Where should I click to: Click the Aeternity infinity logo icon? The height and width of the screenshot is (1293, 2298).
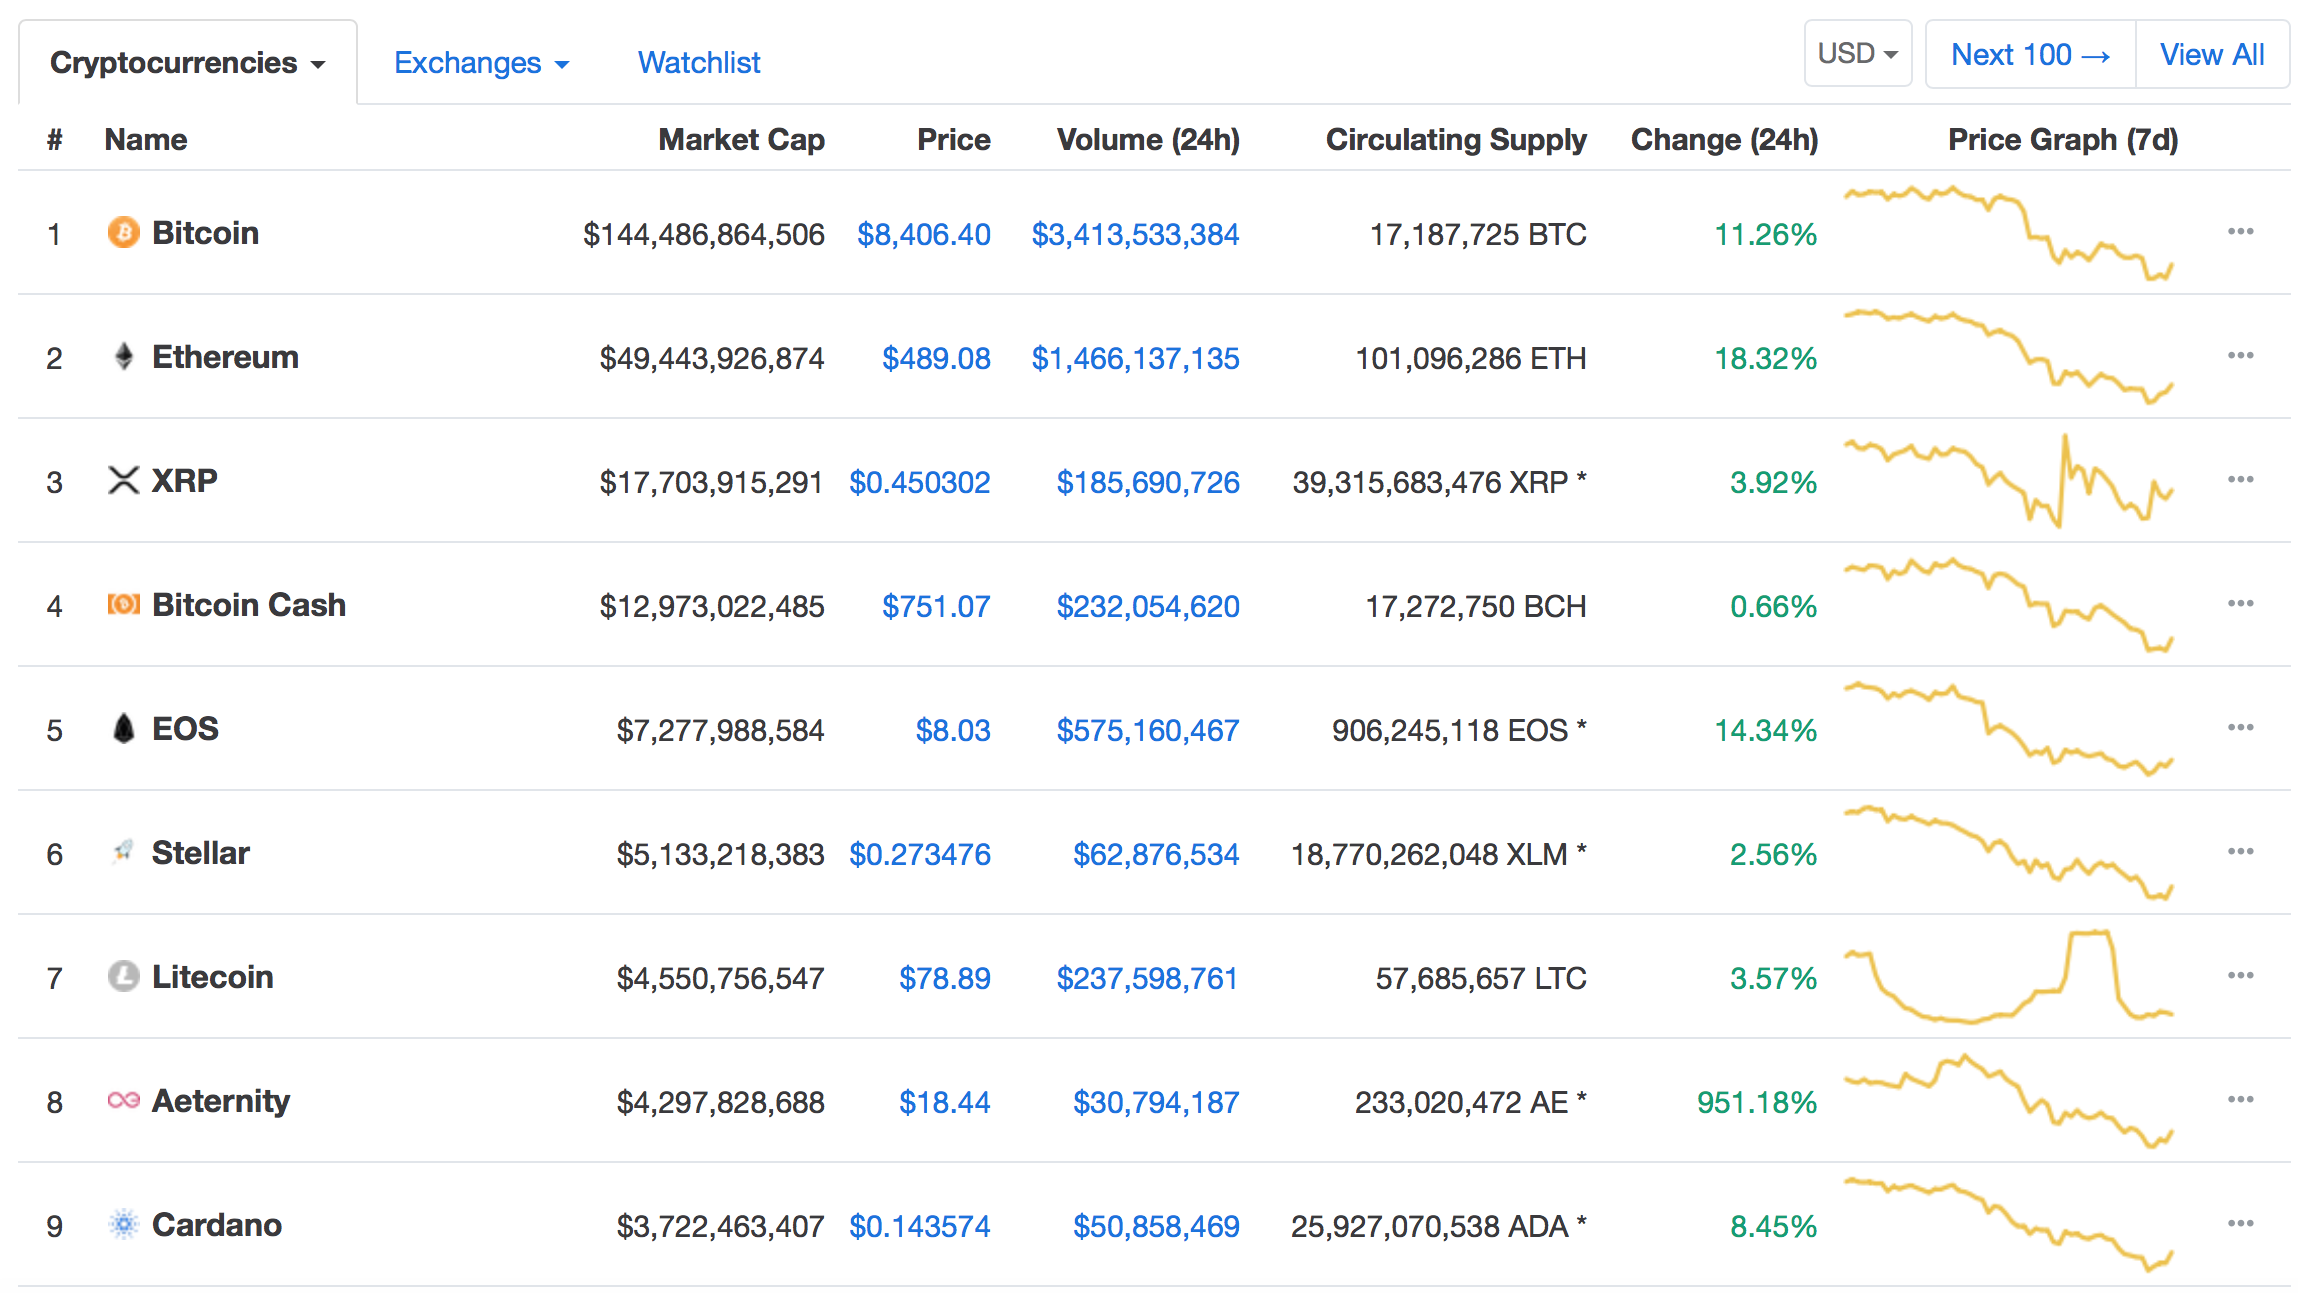click(123, 1100)
